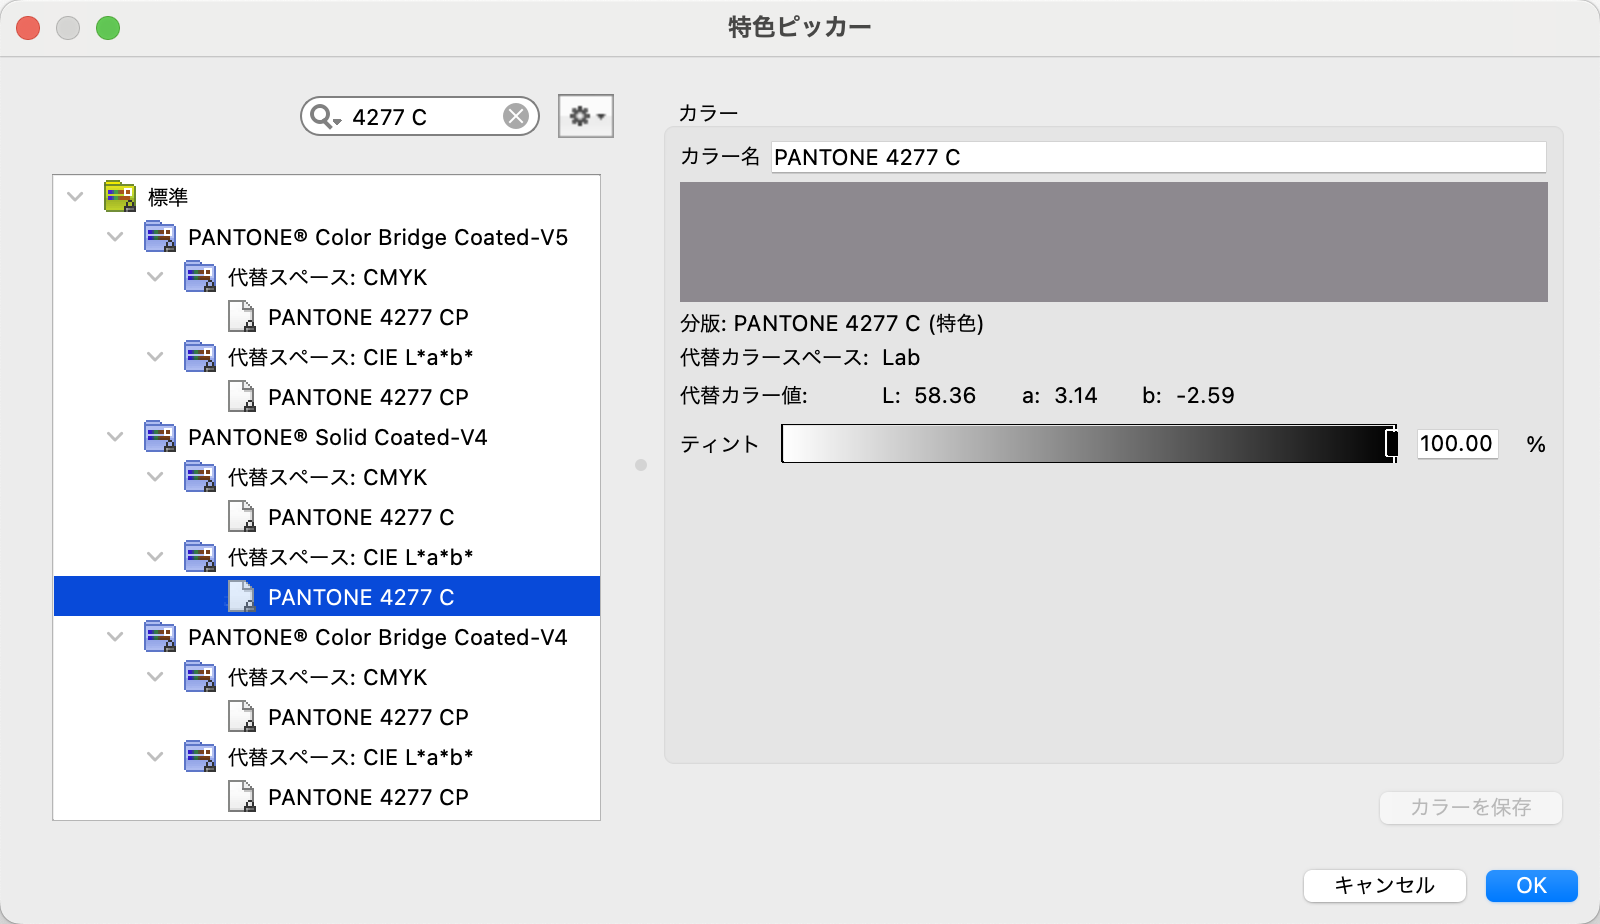
Task: Collapse PANTONE Color Bridge Coated-V5 node
Action: [115, 237]
